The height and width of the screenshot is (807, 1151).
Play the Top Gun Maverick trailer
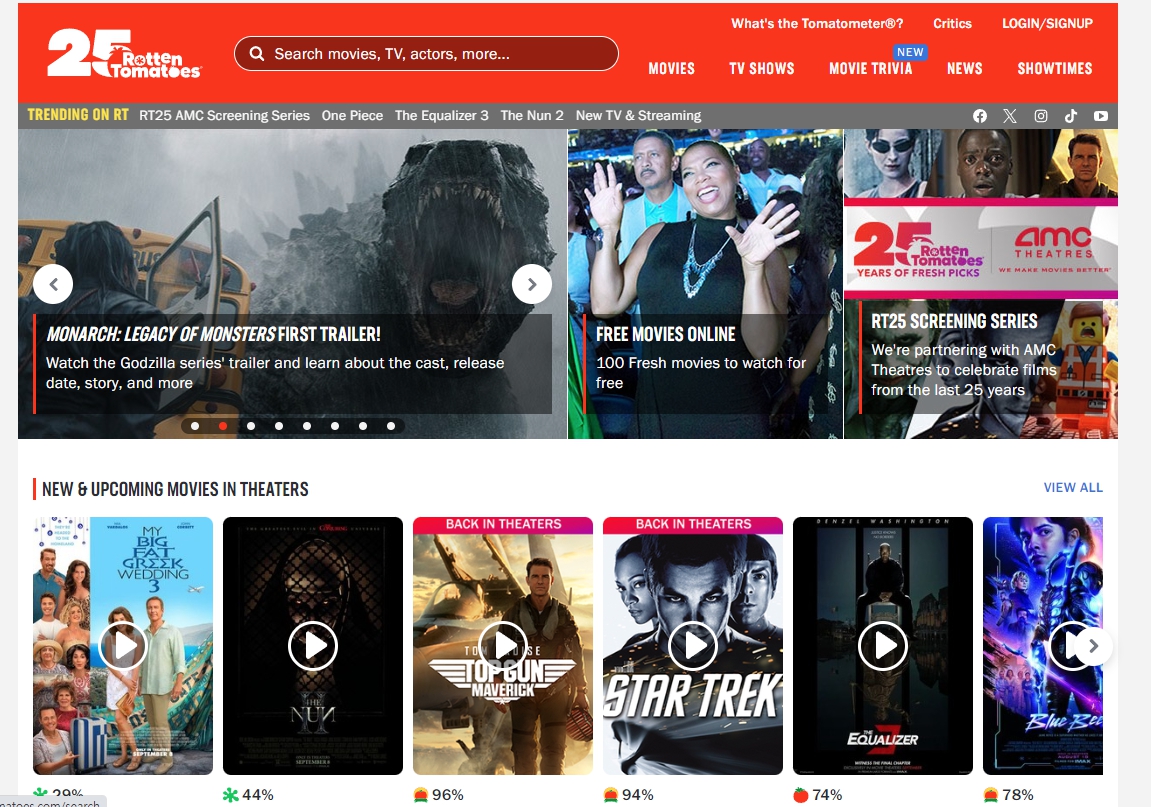[x=503, y=645]
